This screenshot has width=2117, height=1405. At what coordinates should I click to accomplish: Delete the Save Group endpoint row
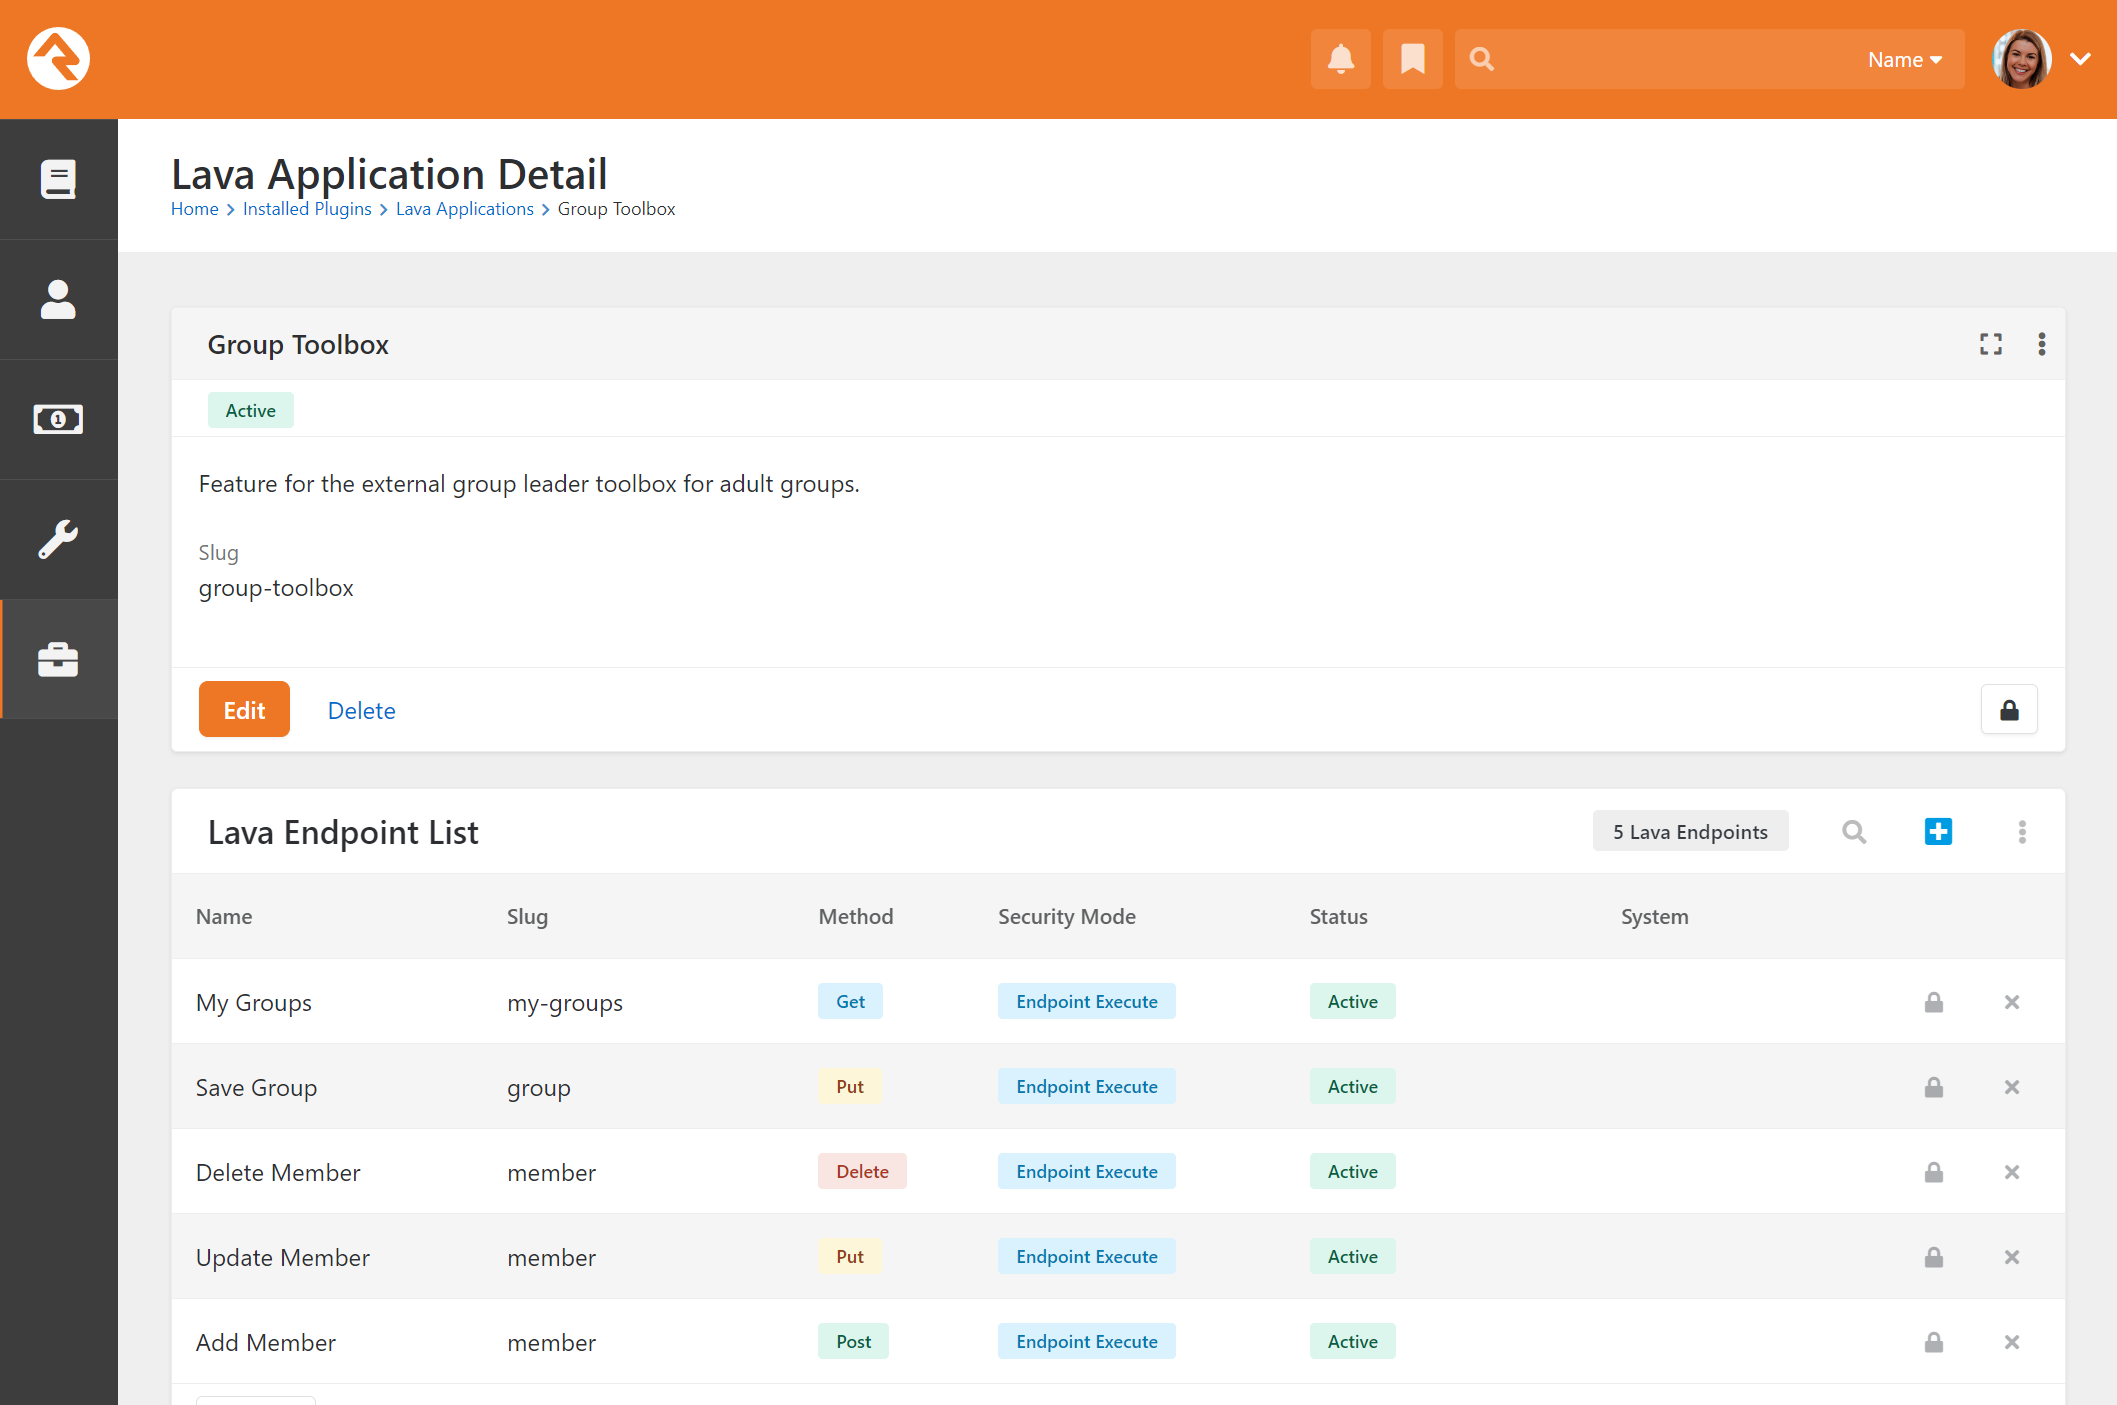(2011, 1087)
